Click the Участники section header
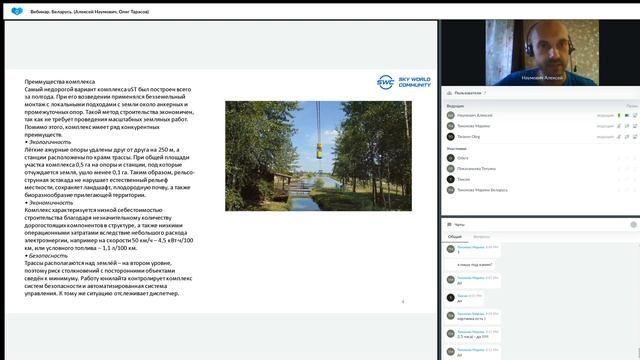 click(x=456, y=149)
